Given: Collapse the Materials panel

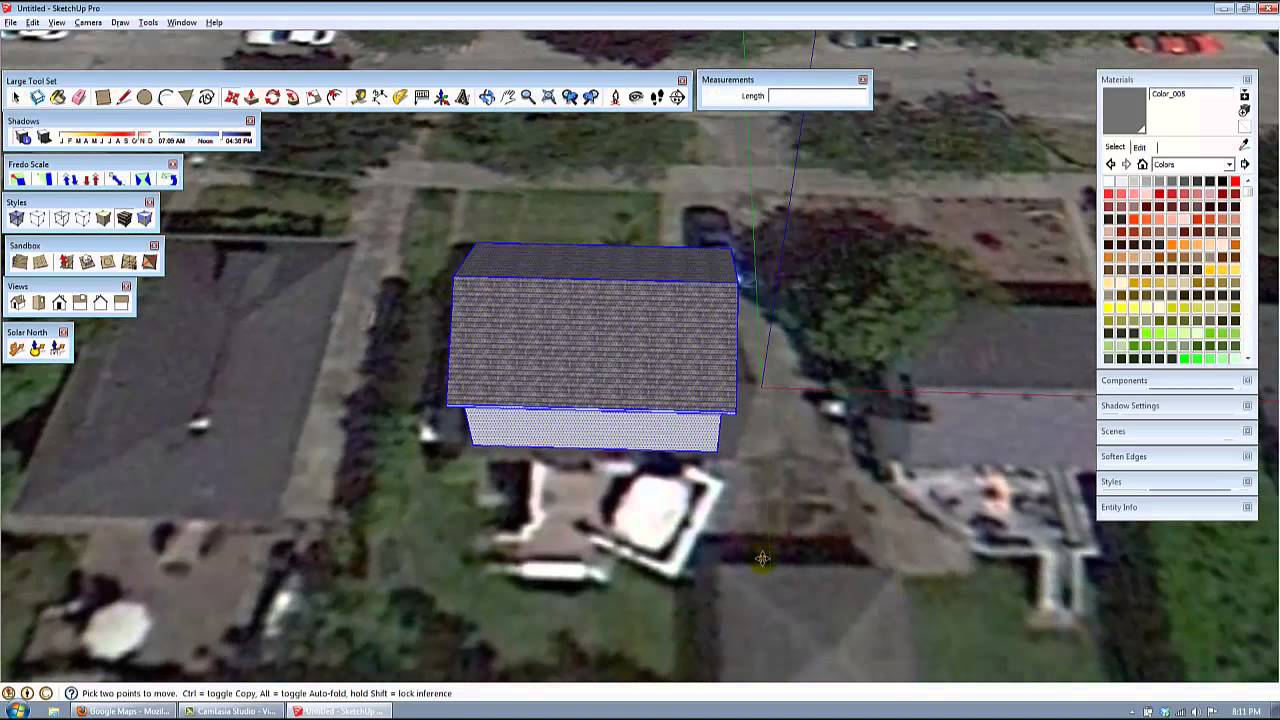Looking at the screenshot, I should (1248, 79).
